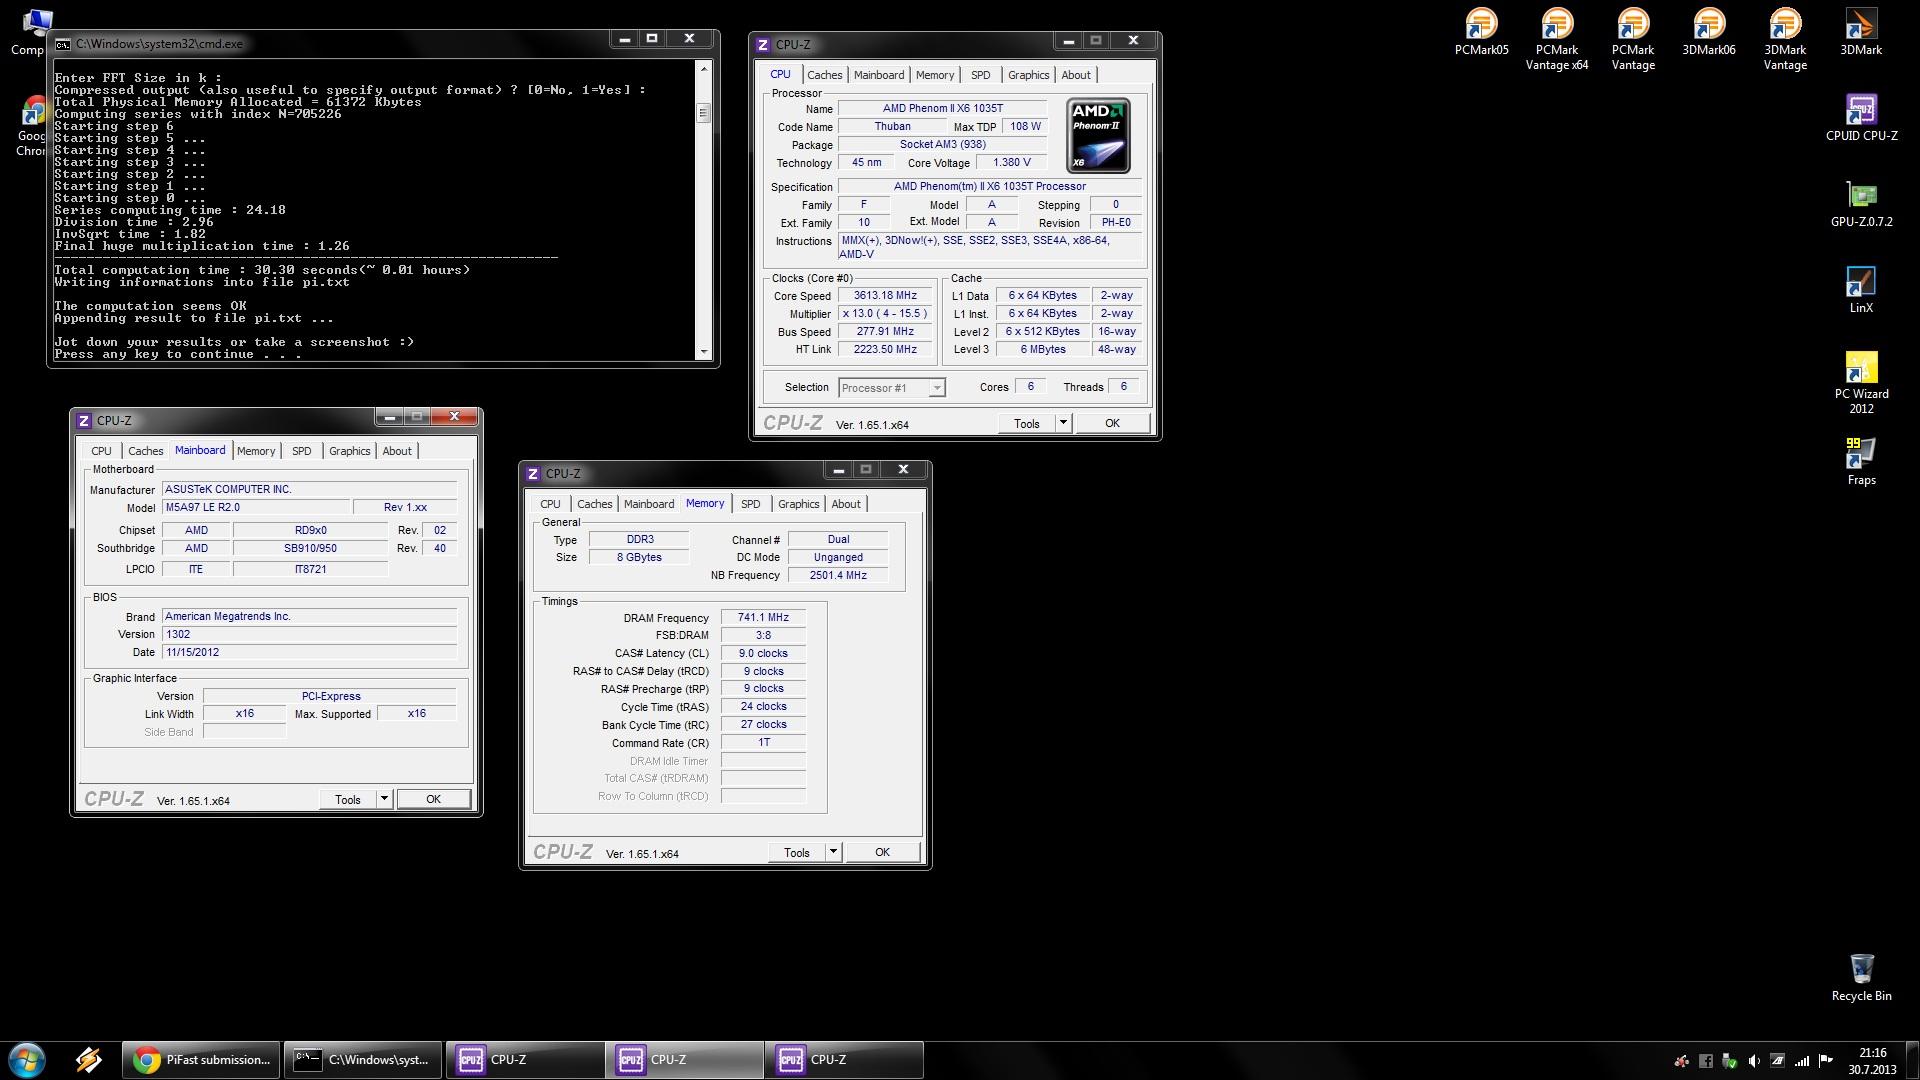Click motherboard model field M5A97 LE R2.0
Viewport: 1920px width, 1080px height.
tap(257, 507)
